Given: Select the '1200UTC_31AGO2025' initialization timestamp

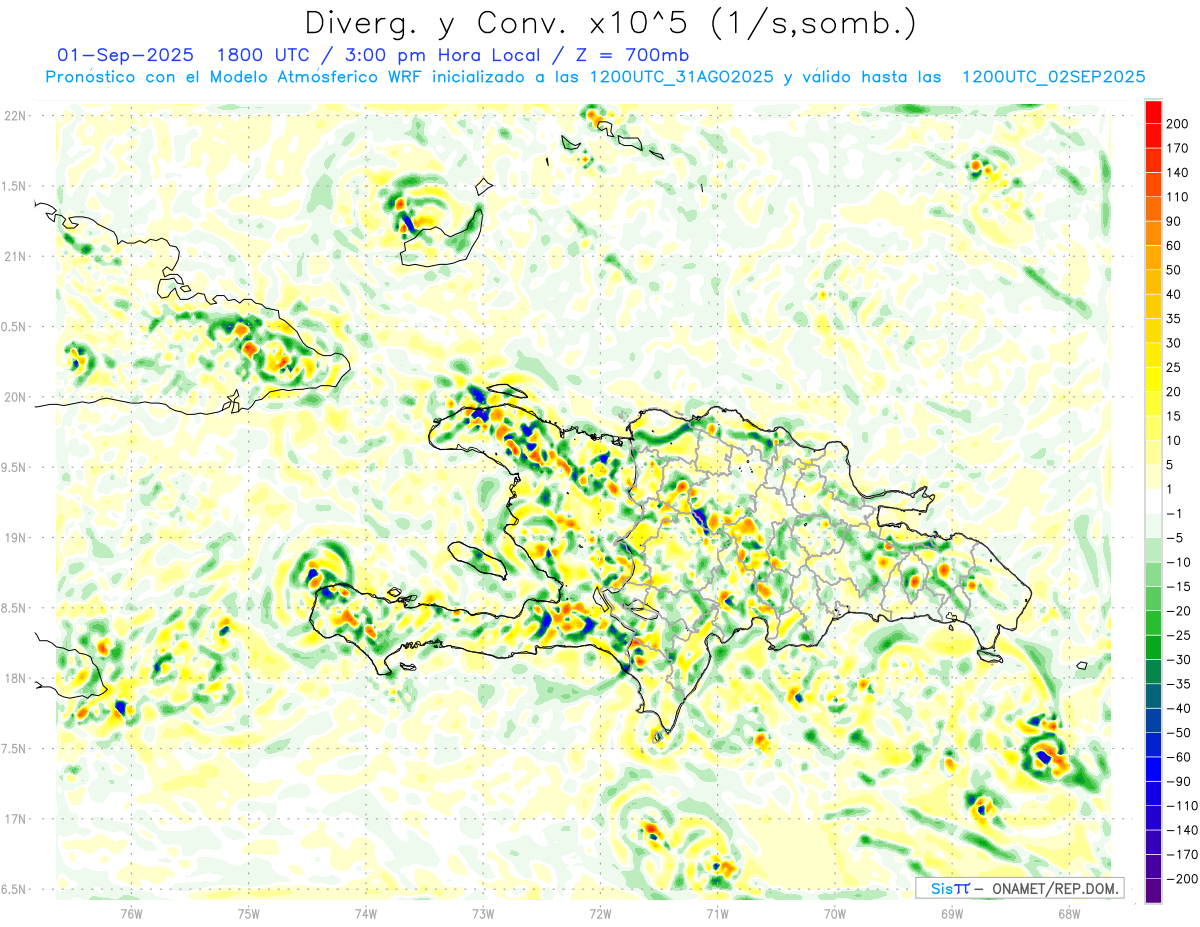Looking at the screenshot, I should point(682,76).
